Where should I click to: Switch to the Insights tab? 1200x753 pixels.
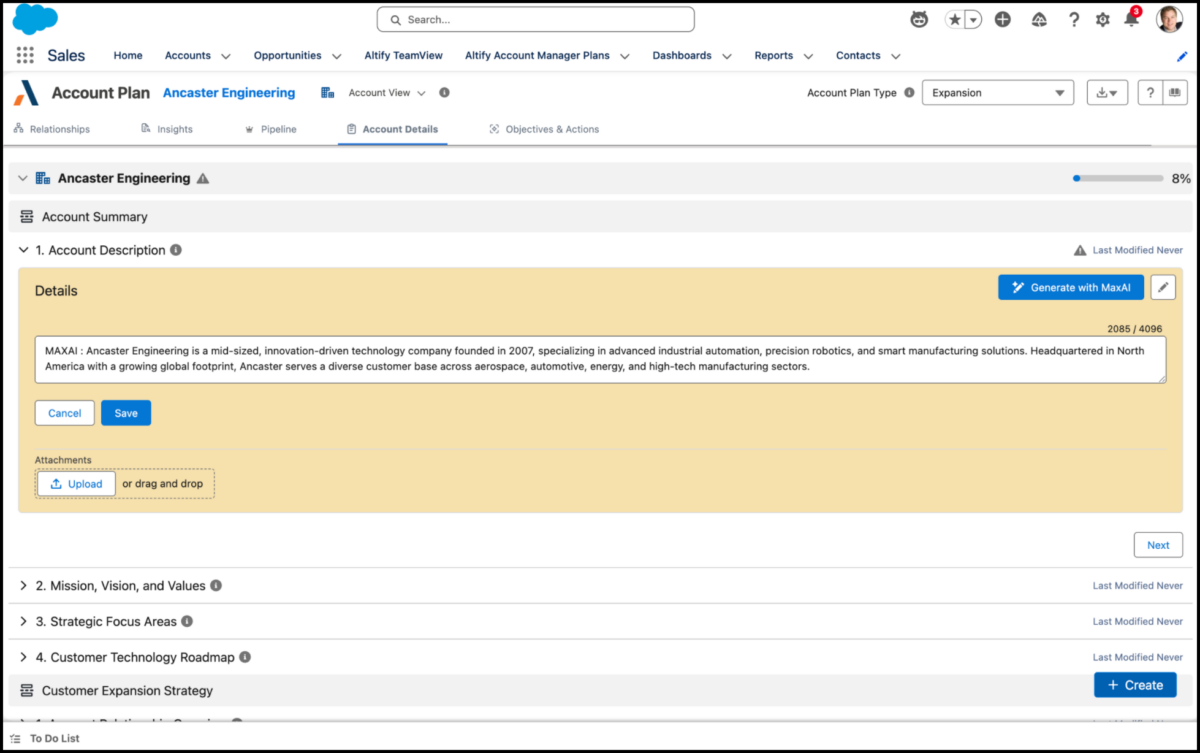(167, 129)
